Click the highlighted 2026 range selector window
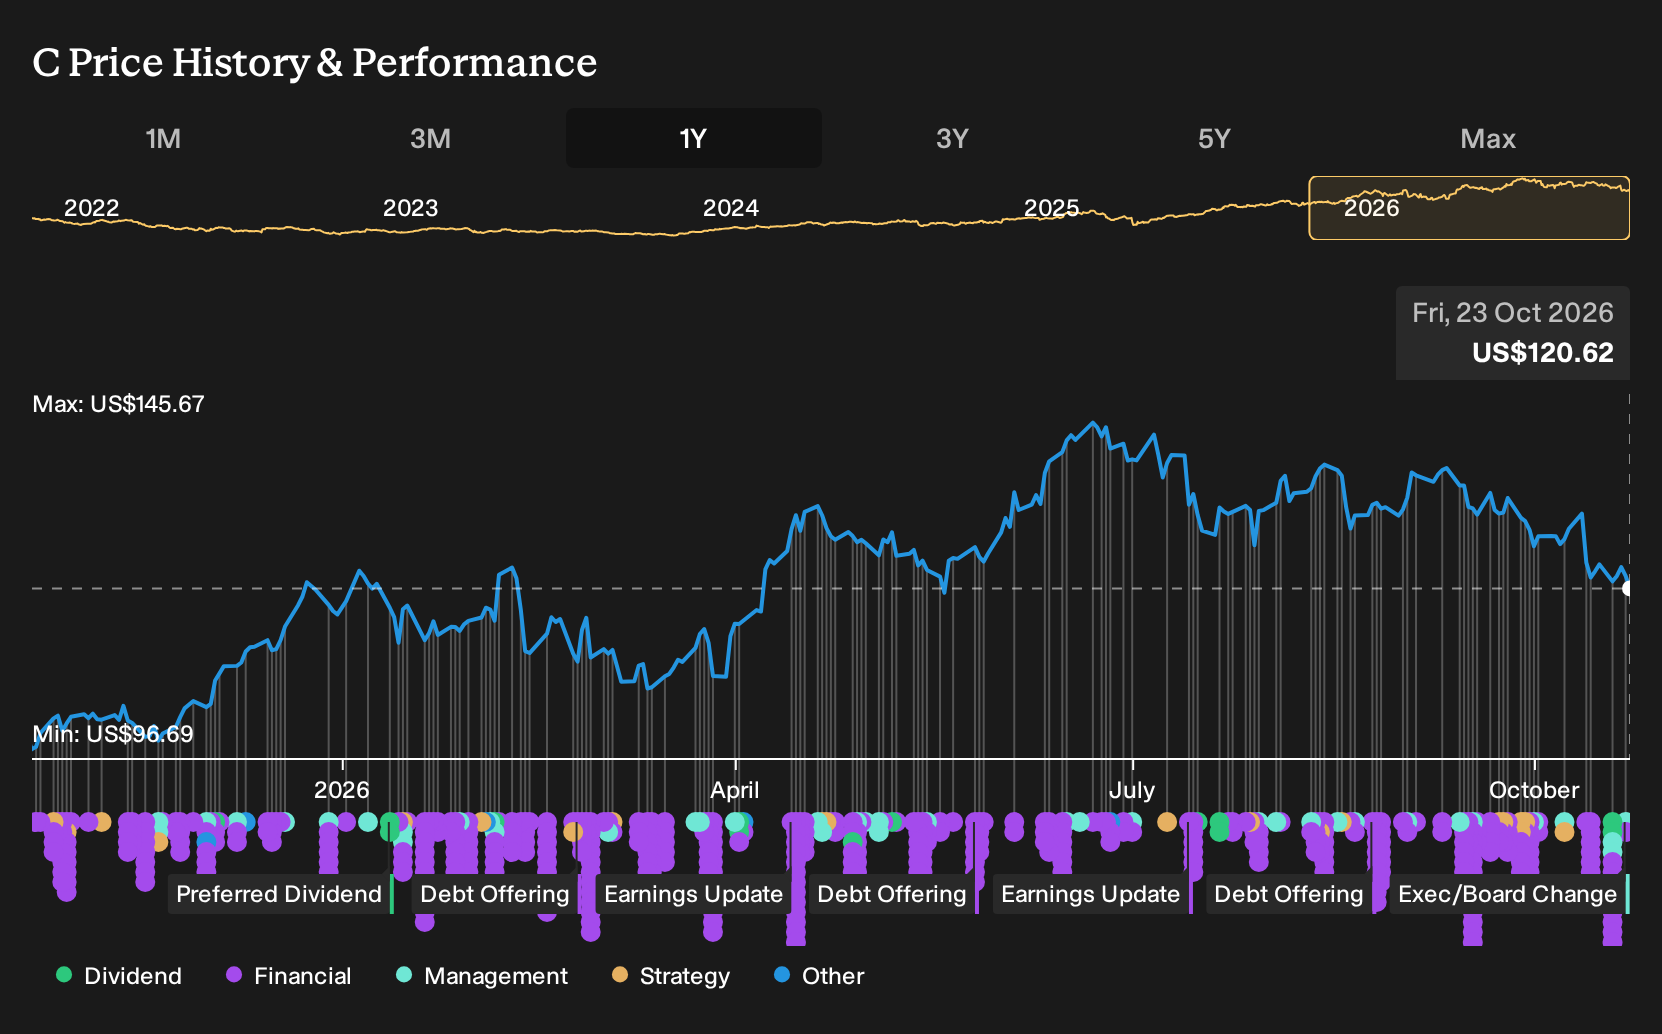 click(x=1469, y=208)
